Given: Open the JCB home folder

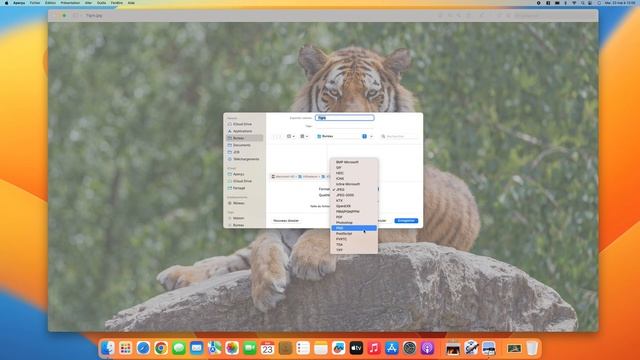Looking at the screenshot, I should [244, 152].
